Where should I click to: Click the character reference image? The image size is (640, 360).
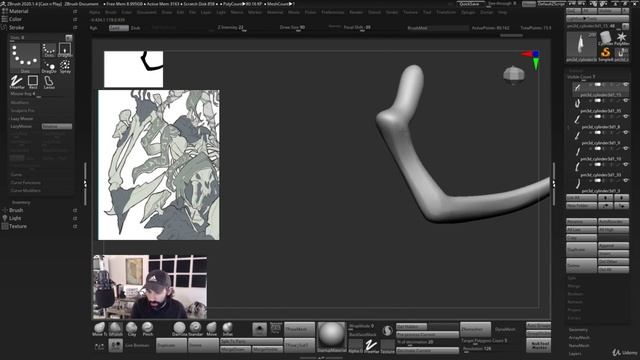coord(159,165)
